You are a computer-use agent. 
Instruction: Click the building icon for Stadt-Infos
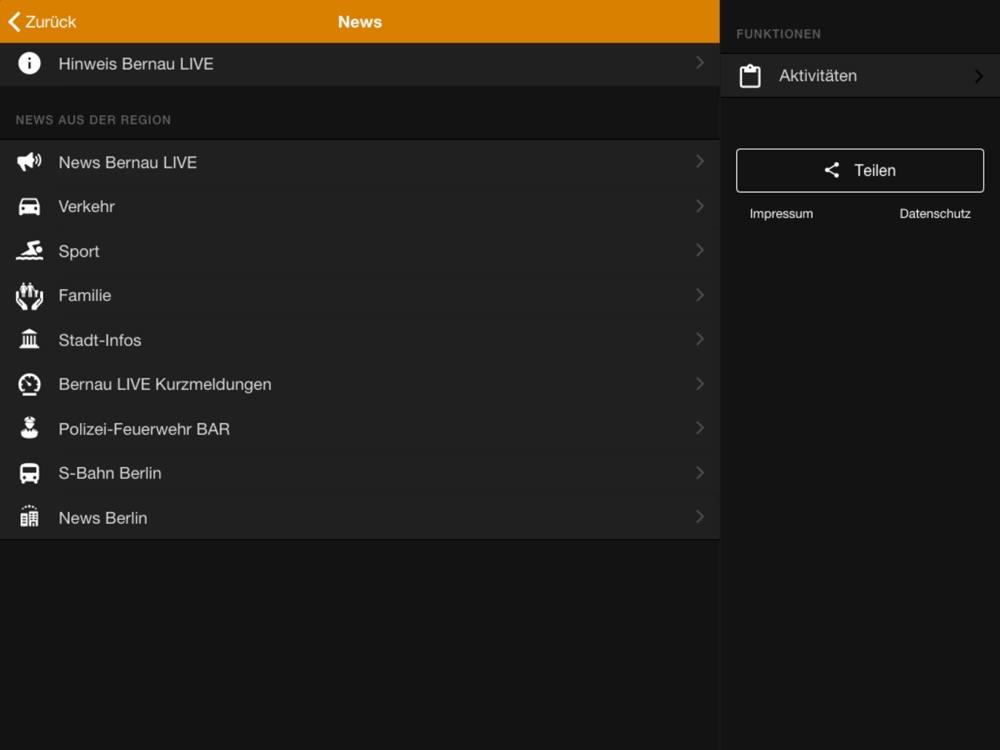click(x=29, y=340)
